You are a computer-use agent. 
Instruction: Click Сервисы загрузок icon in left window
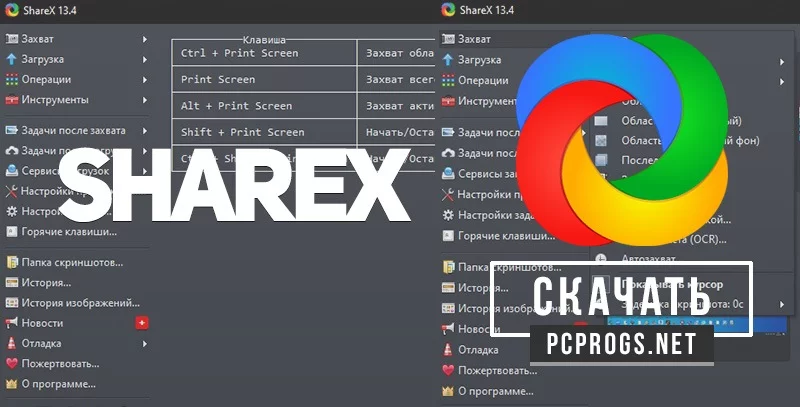[11, 171]
